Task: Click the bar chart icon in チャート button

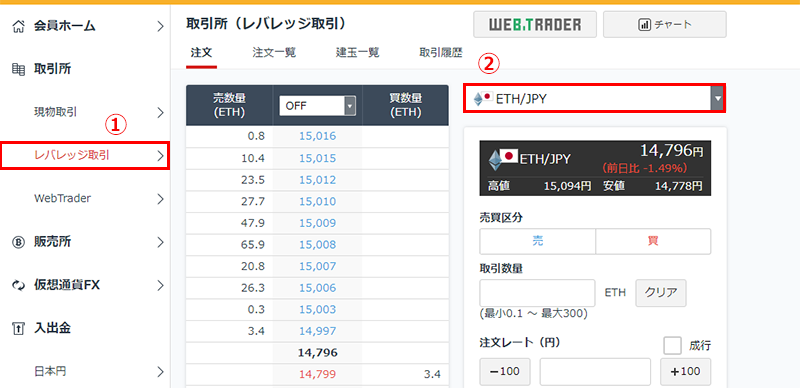Action: click(644, 25)
